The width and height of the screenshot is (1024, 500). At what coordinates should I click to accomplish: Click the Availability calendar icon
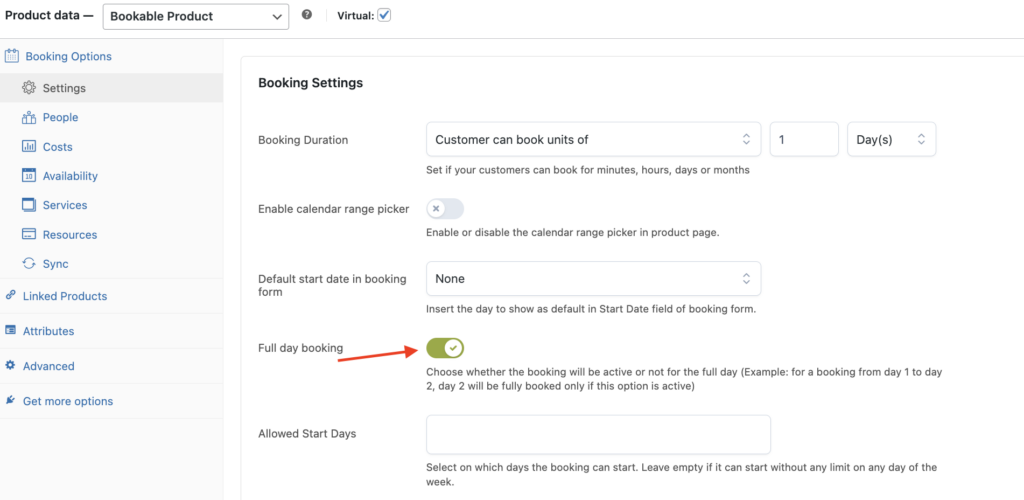coord(29,176)
